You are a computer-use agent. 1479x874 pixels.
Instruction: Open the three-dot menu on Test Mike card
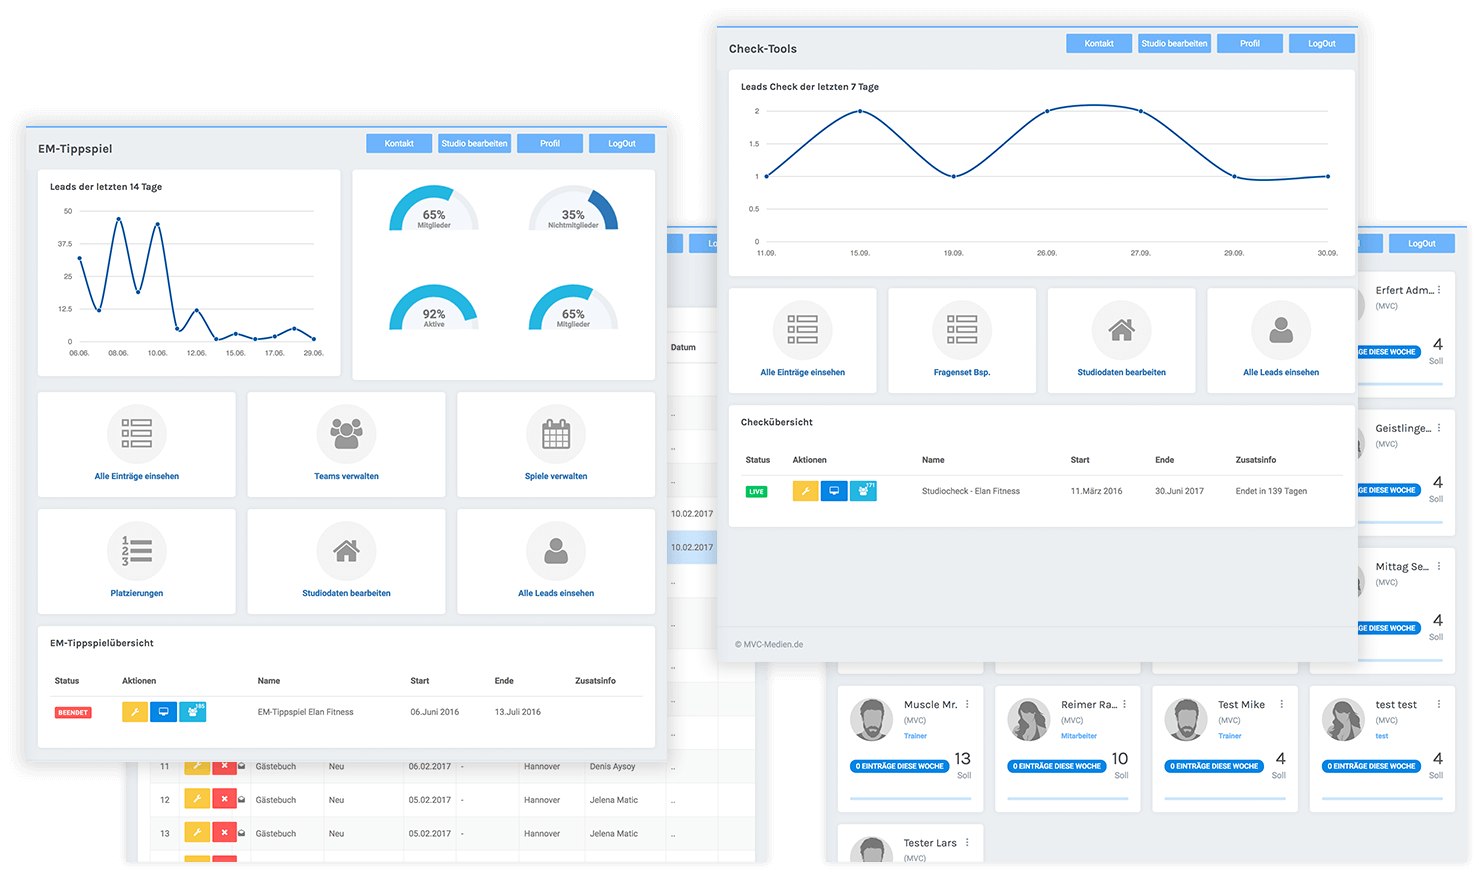(1281, 704)
